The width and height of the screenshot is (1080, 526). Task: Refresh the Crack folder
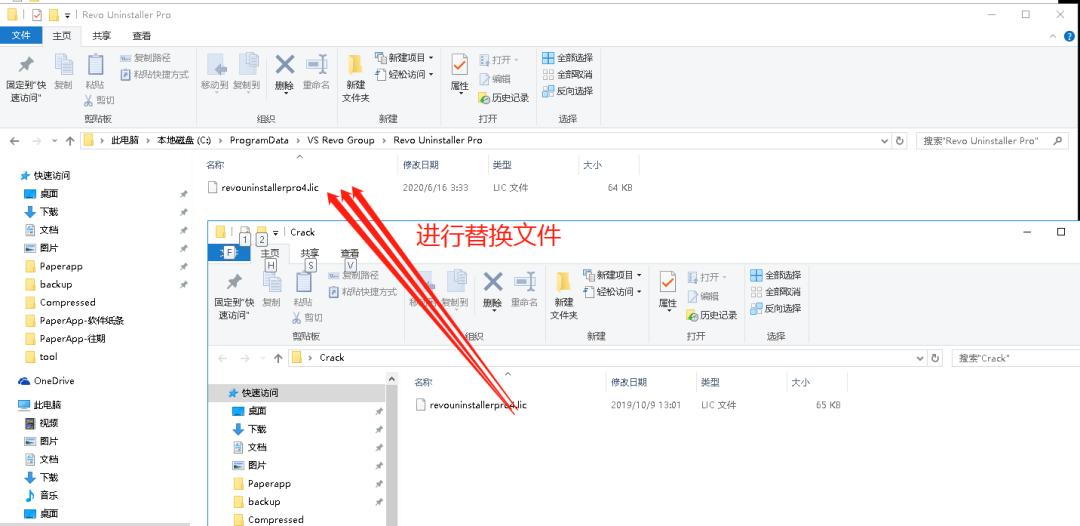[935, 358]
